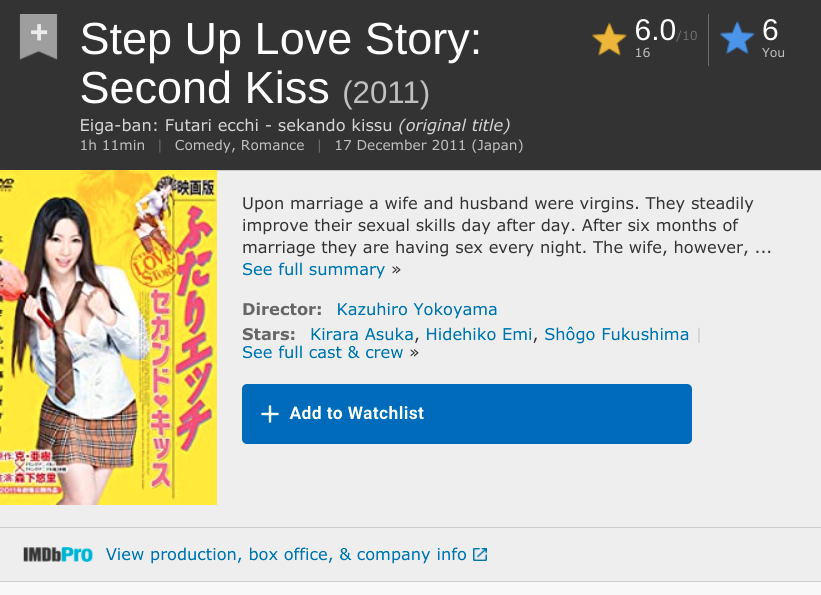Open the 17 December 2011 release date
This screenshot has width=821, height=595.
tap(428, 145)
